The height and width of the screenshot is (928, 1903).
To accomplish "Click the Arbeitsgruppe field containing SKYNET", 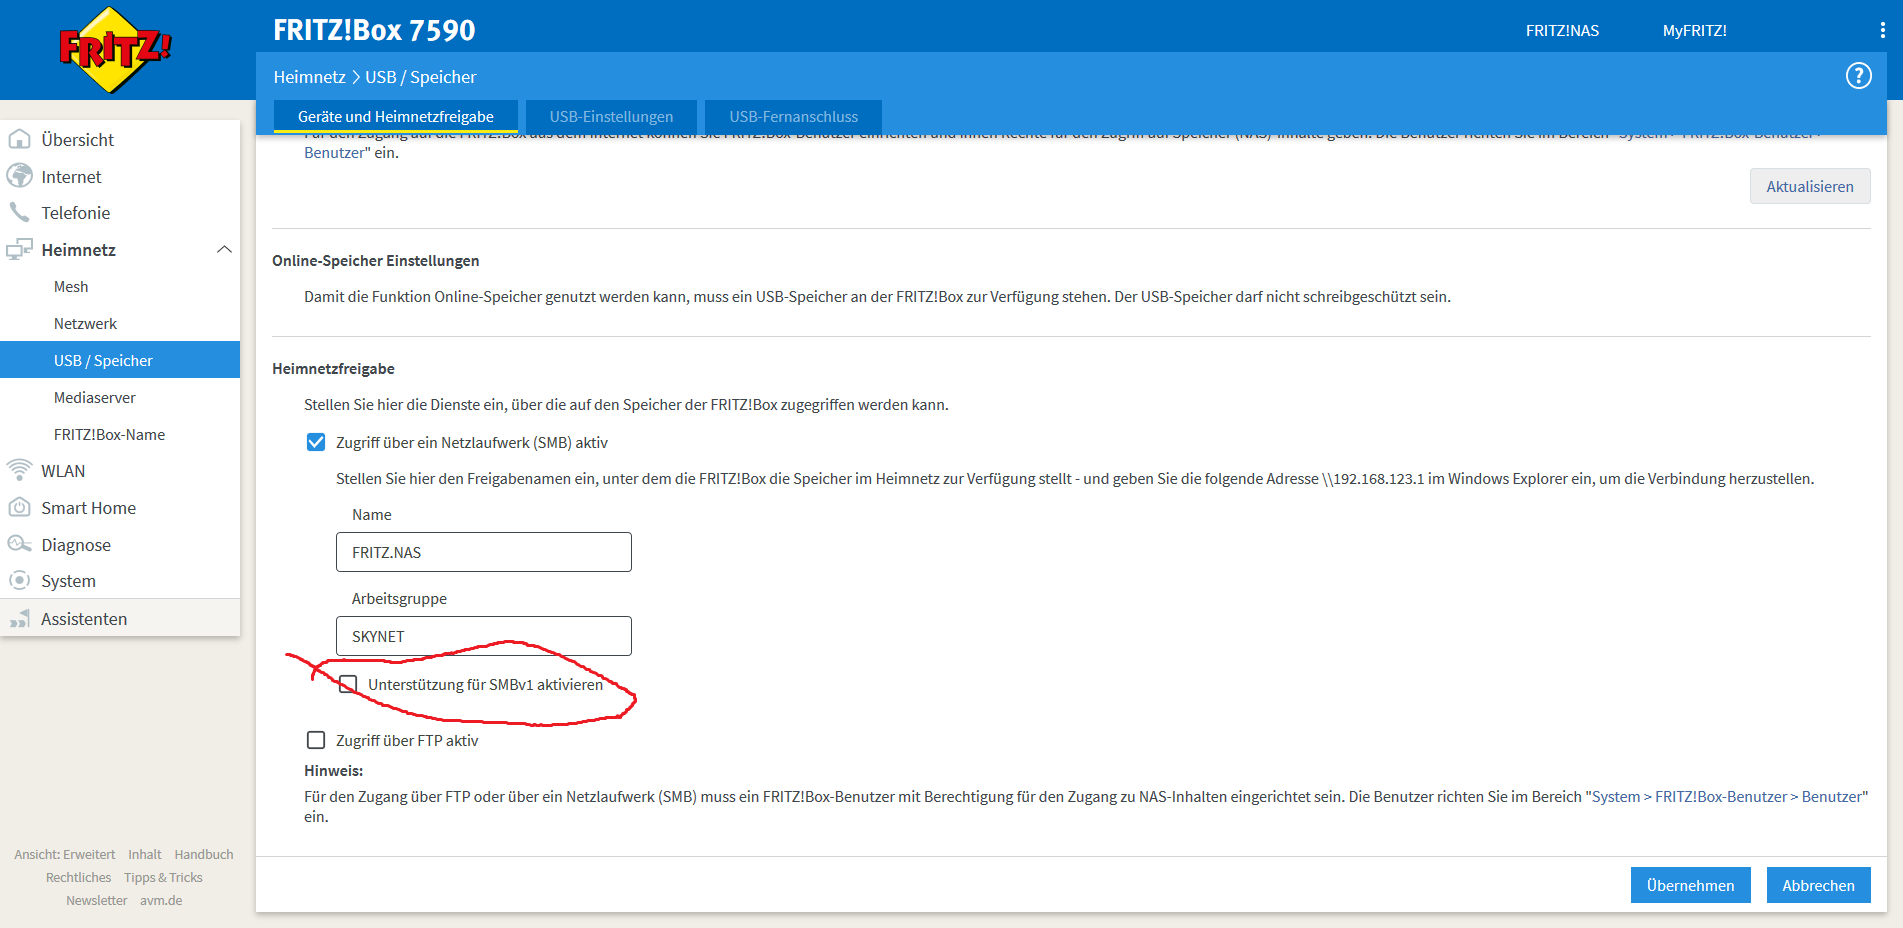I will click(483, 636).
